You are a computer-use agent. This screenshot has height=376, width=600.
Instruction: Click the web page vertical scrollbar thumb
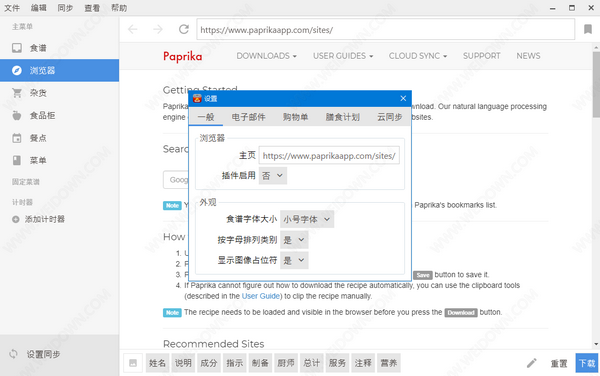pyautogui.click(x=596, y=84)
